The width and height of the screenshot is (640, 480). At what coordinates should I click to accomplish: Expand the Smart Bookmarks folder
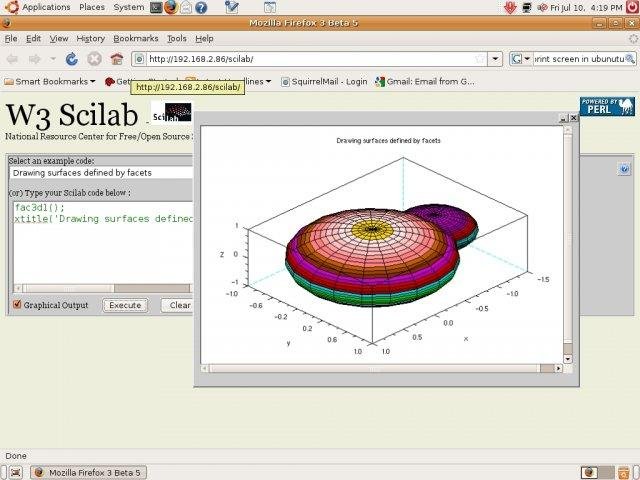[50, 82]
